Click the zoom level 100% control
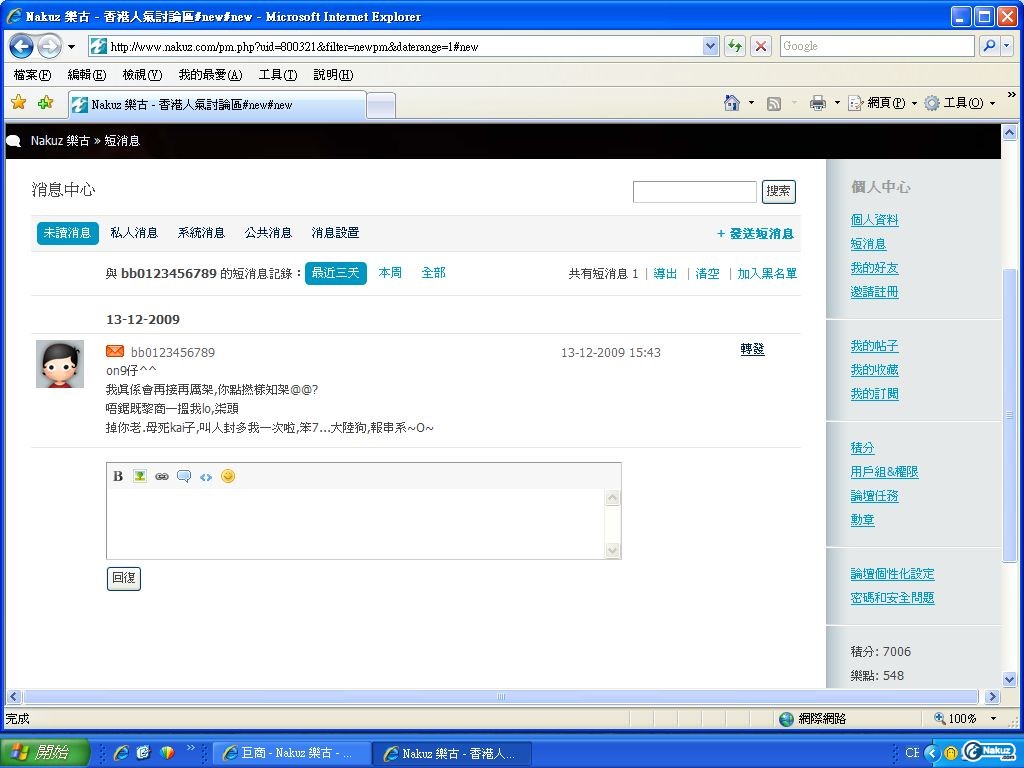Image resolution: width=1024 pixels, height=768 pixels. point(962,718)
